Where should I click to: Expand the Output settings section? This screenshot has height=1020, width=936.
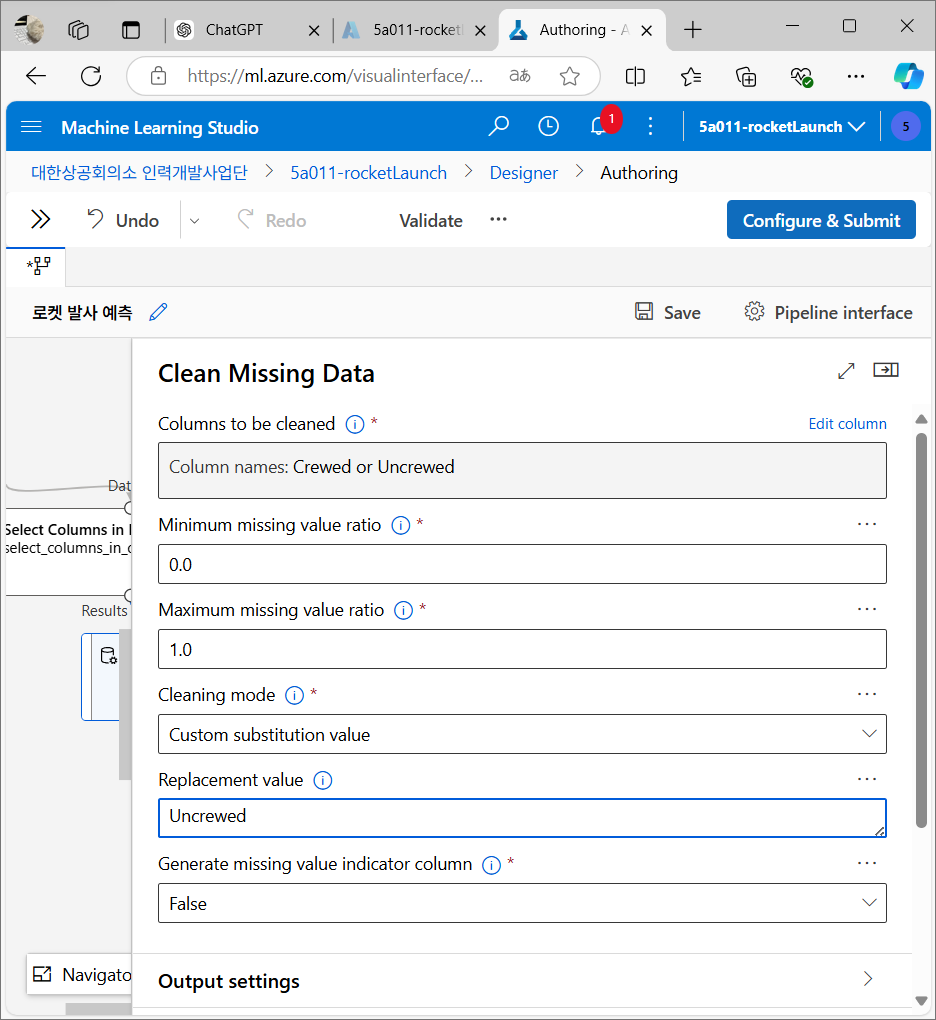(522, 980)
